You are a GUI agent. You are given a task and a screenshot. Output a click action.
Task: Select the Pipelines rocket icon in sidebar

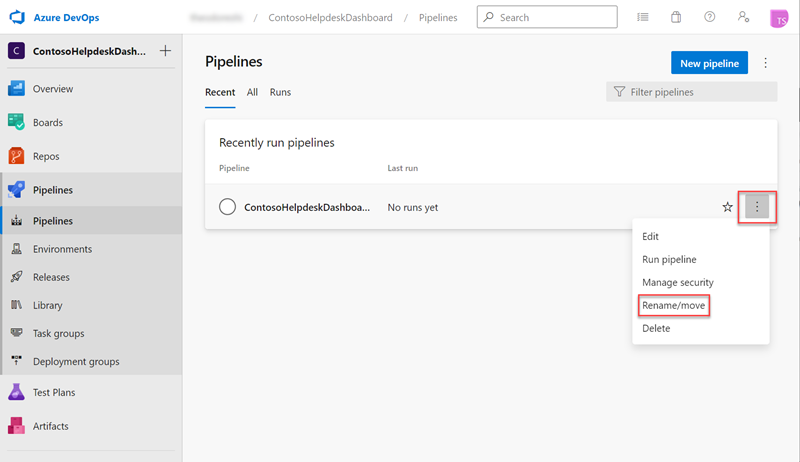[x=16, y=190]
